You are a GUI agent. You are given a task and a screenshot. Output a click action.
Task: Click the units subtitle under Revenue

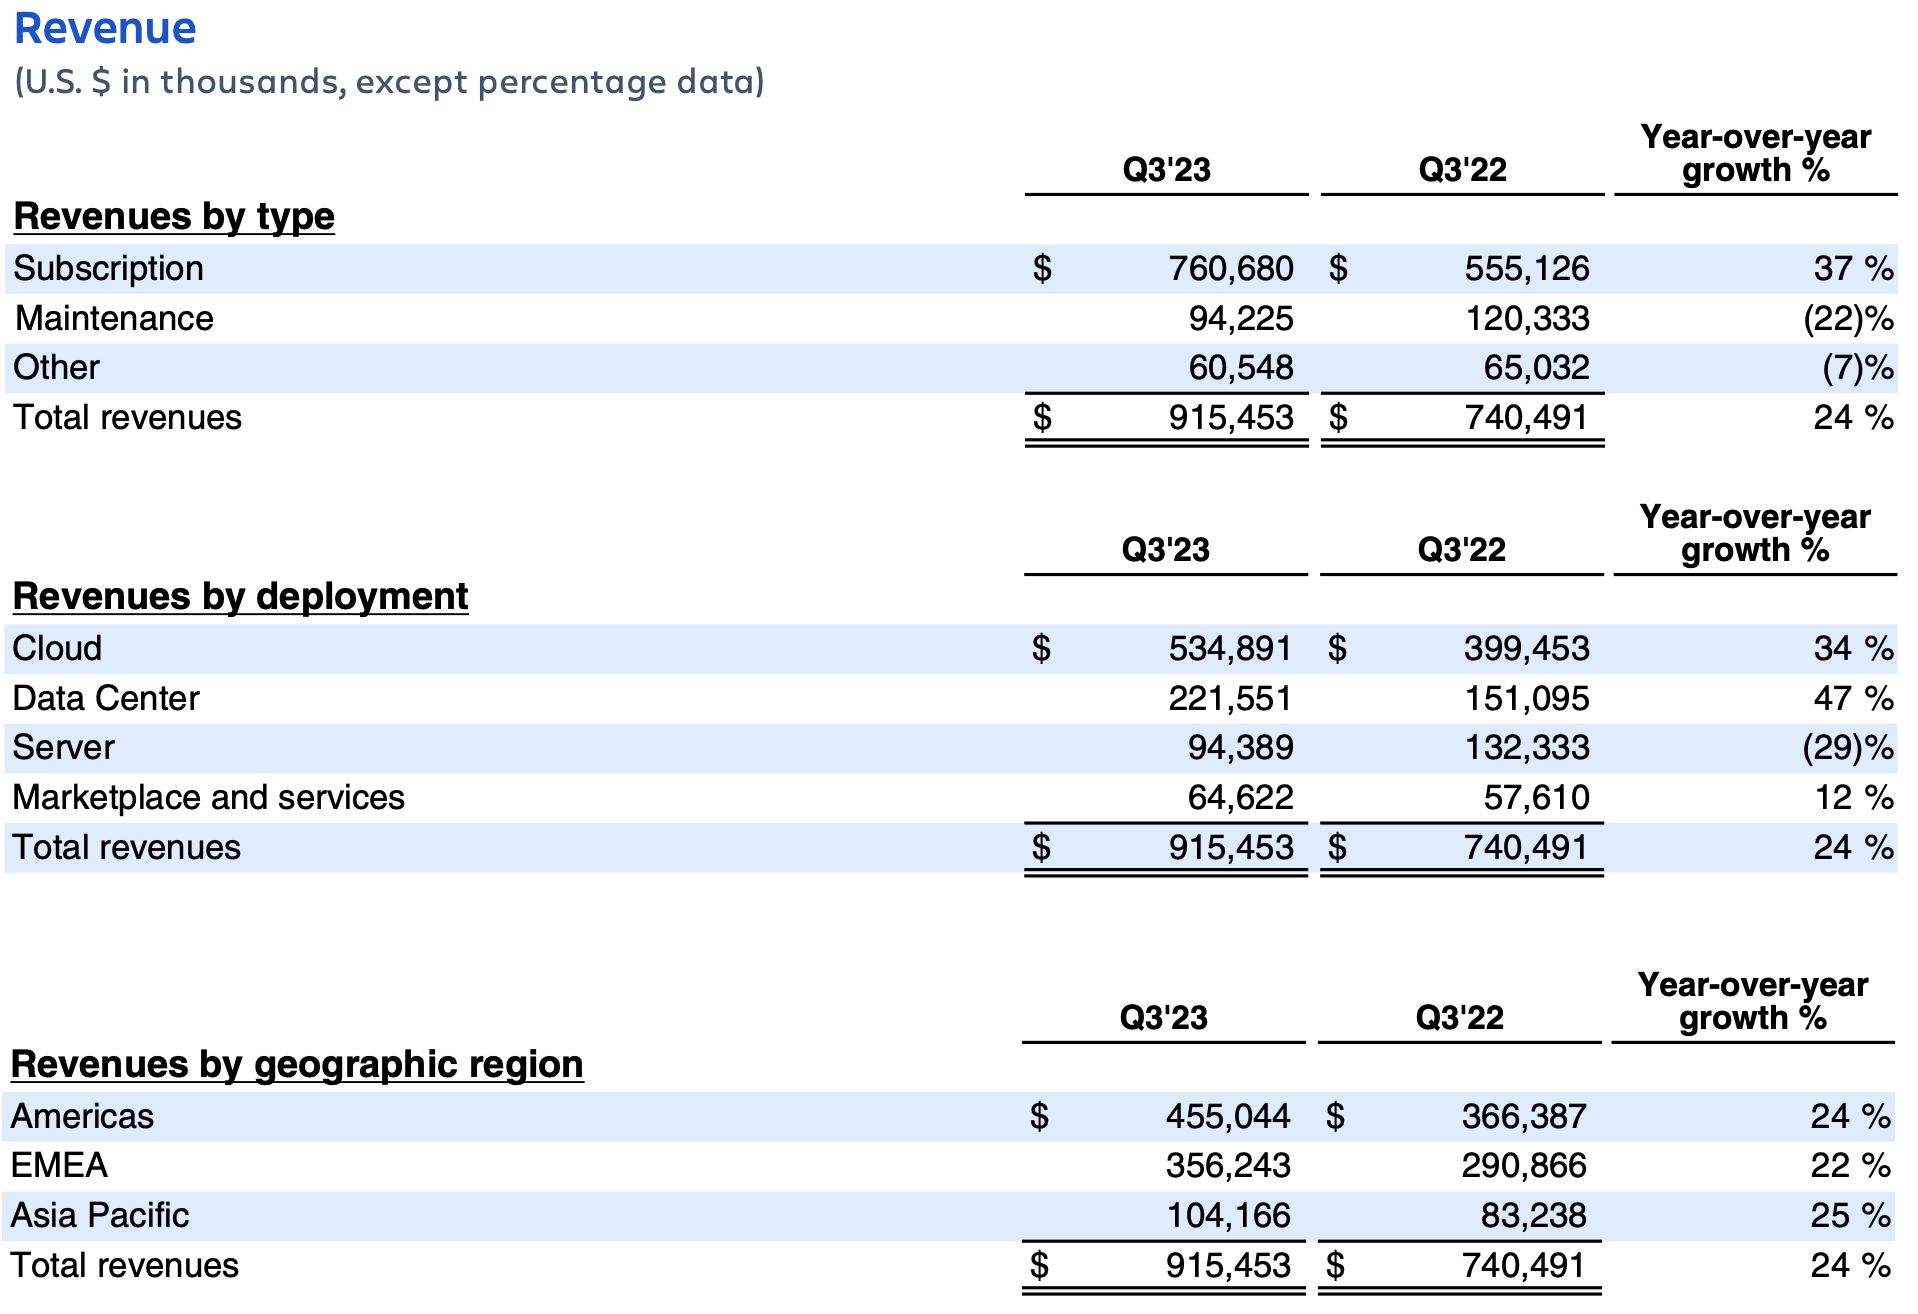coord(389,81)
